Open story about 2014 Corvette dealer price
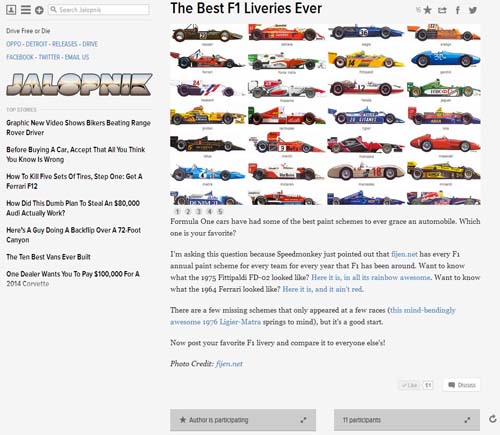The height and width of the screenshot is (435, 500). pos(73,279)
